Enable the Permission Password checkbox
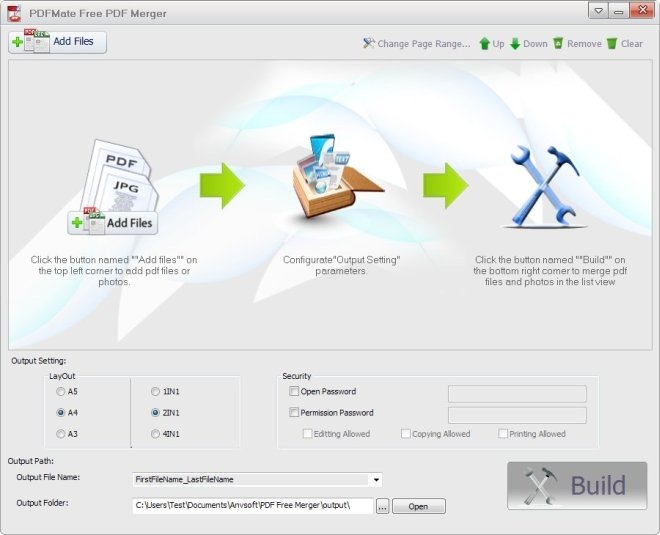660x535 pixels. tap(294, 412)
